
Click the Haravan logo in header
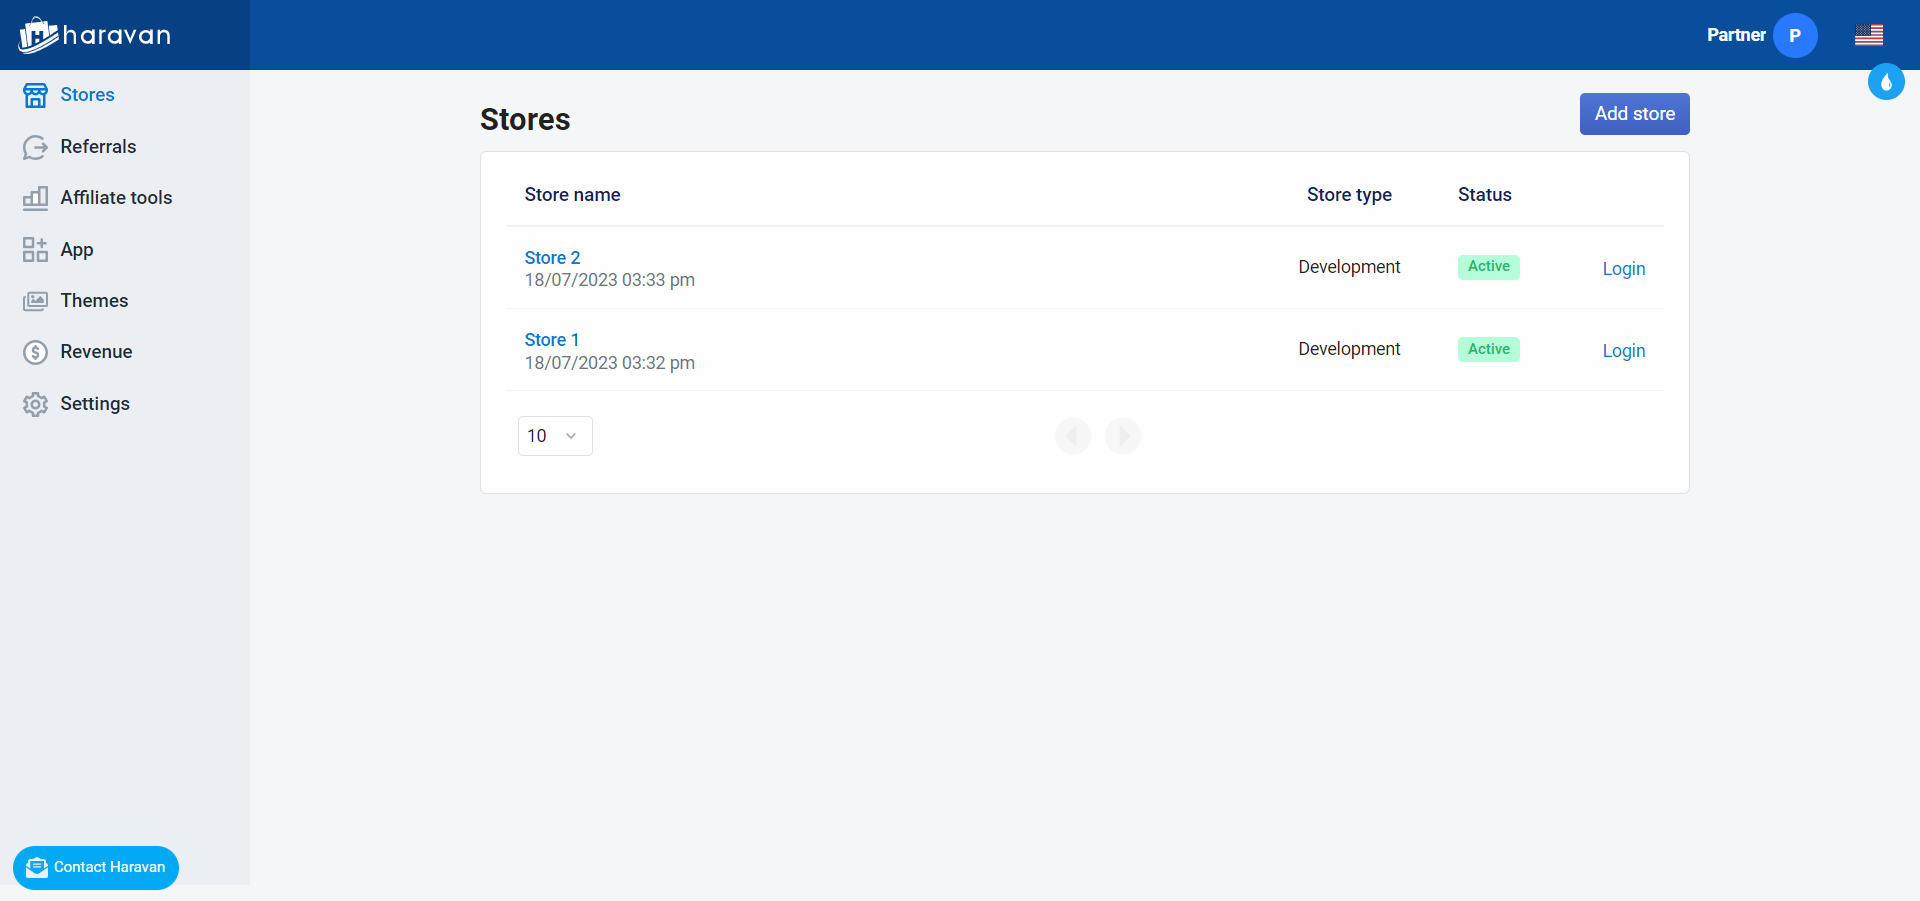tap(95, 35)
